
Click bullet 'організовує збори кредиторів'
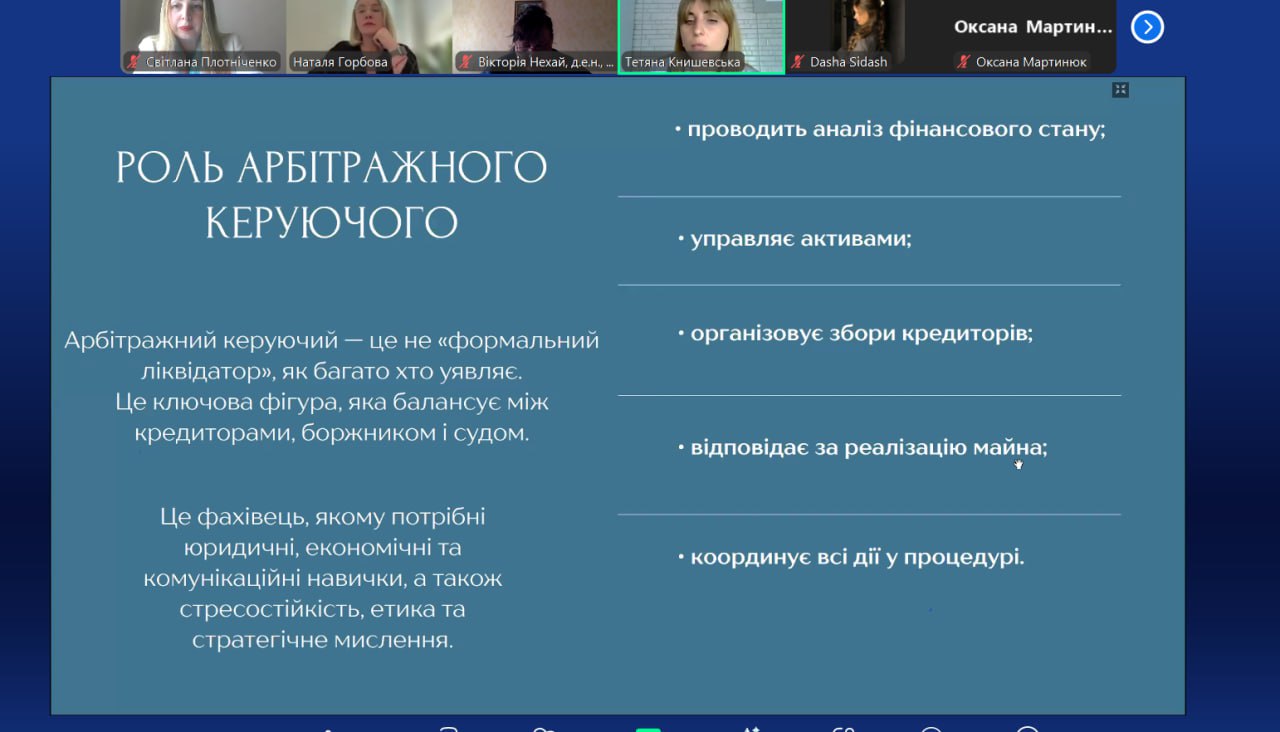(855, 333)
